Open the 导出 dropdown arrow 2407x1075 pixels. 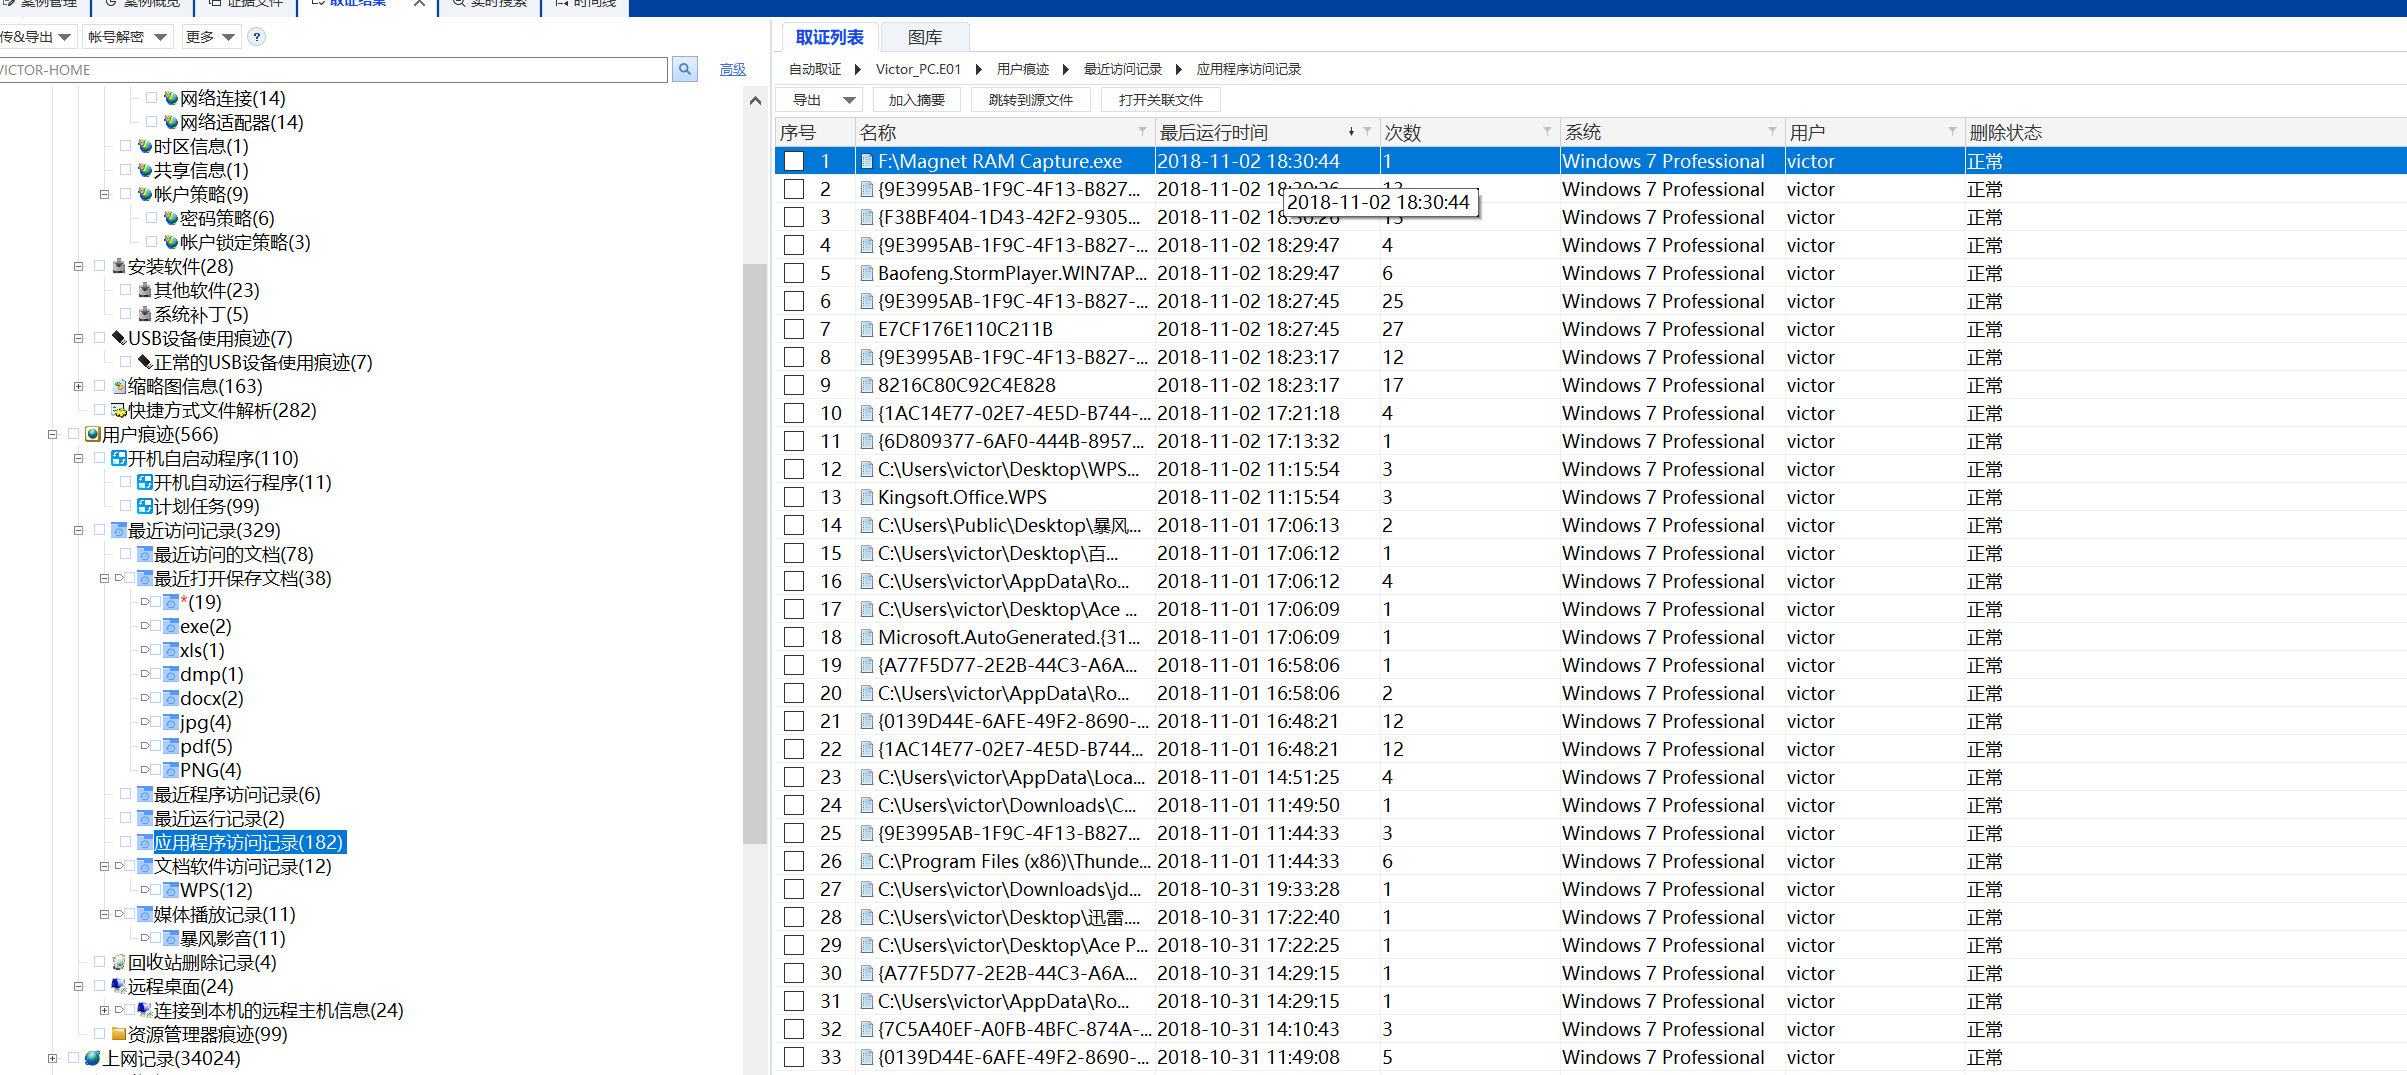849,100
